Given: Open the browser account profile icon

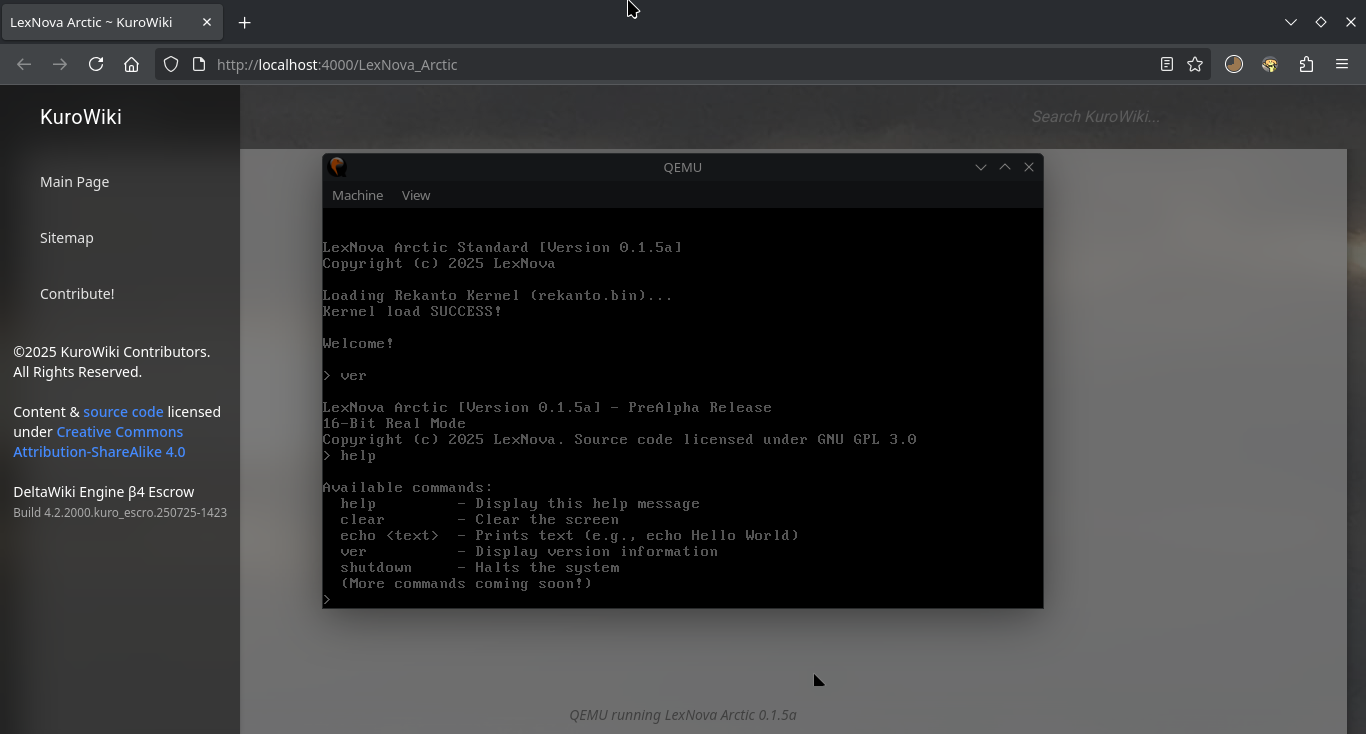Looking at the screenshot, I should click(1234, 64).
